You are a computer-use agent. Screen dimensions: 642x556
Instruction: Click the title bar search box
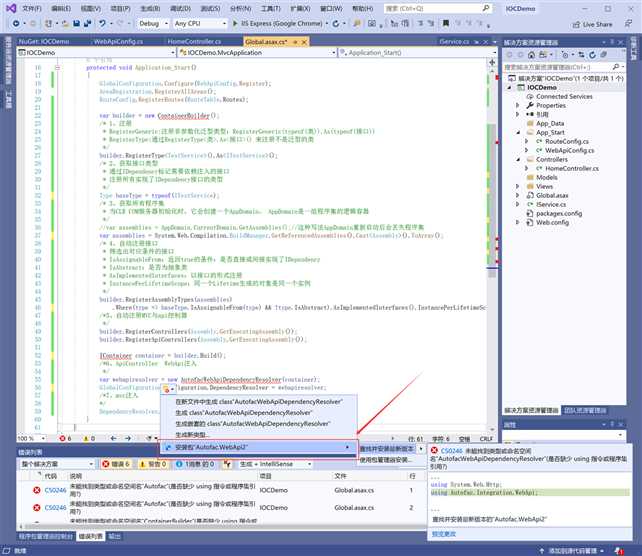click(438, 8)
